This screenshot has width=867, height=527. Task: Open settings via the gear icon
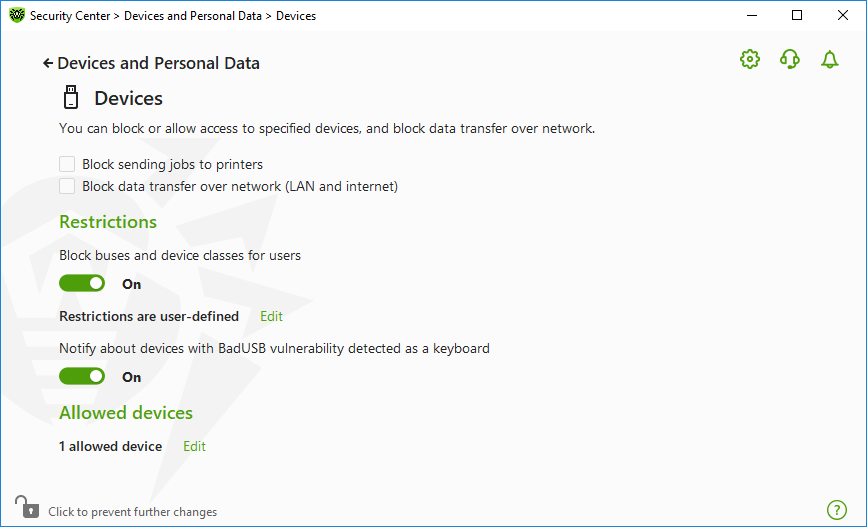[x=750, y=59]
